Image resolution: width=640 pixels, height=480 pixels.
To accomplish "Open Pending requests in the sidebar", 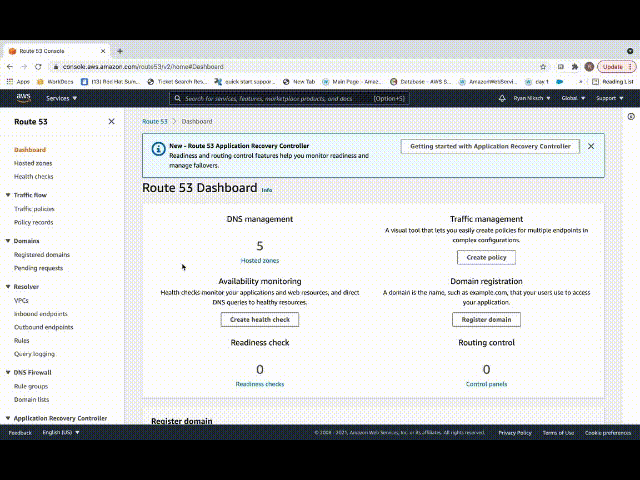I will (x=38, y=268).
